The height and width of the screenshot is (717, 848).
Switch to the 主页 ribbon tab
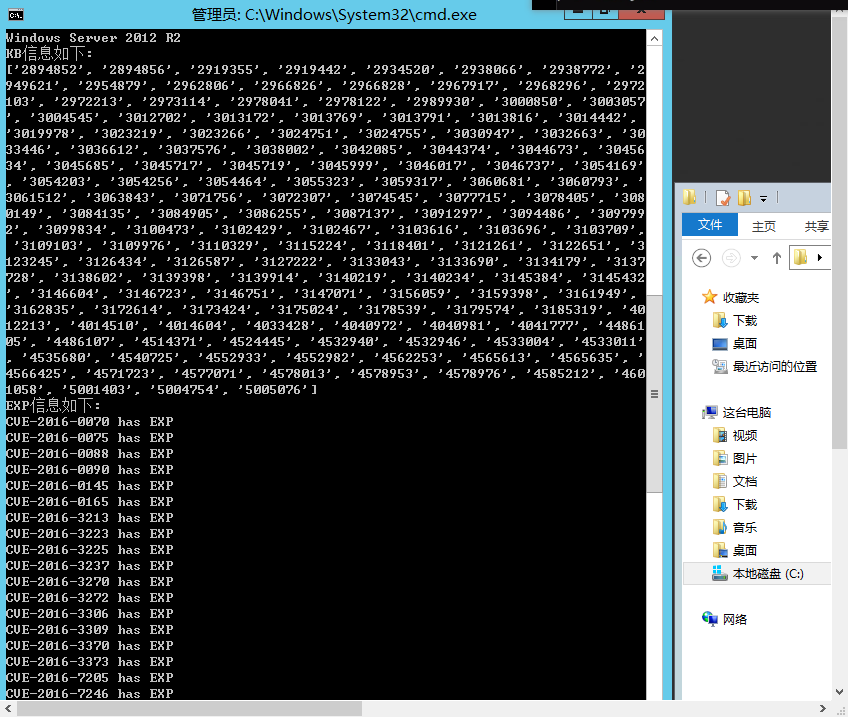pos(764,226)
